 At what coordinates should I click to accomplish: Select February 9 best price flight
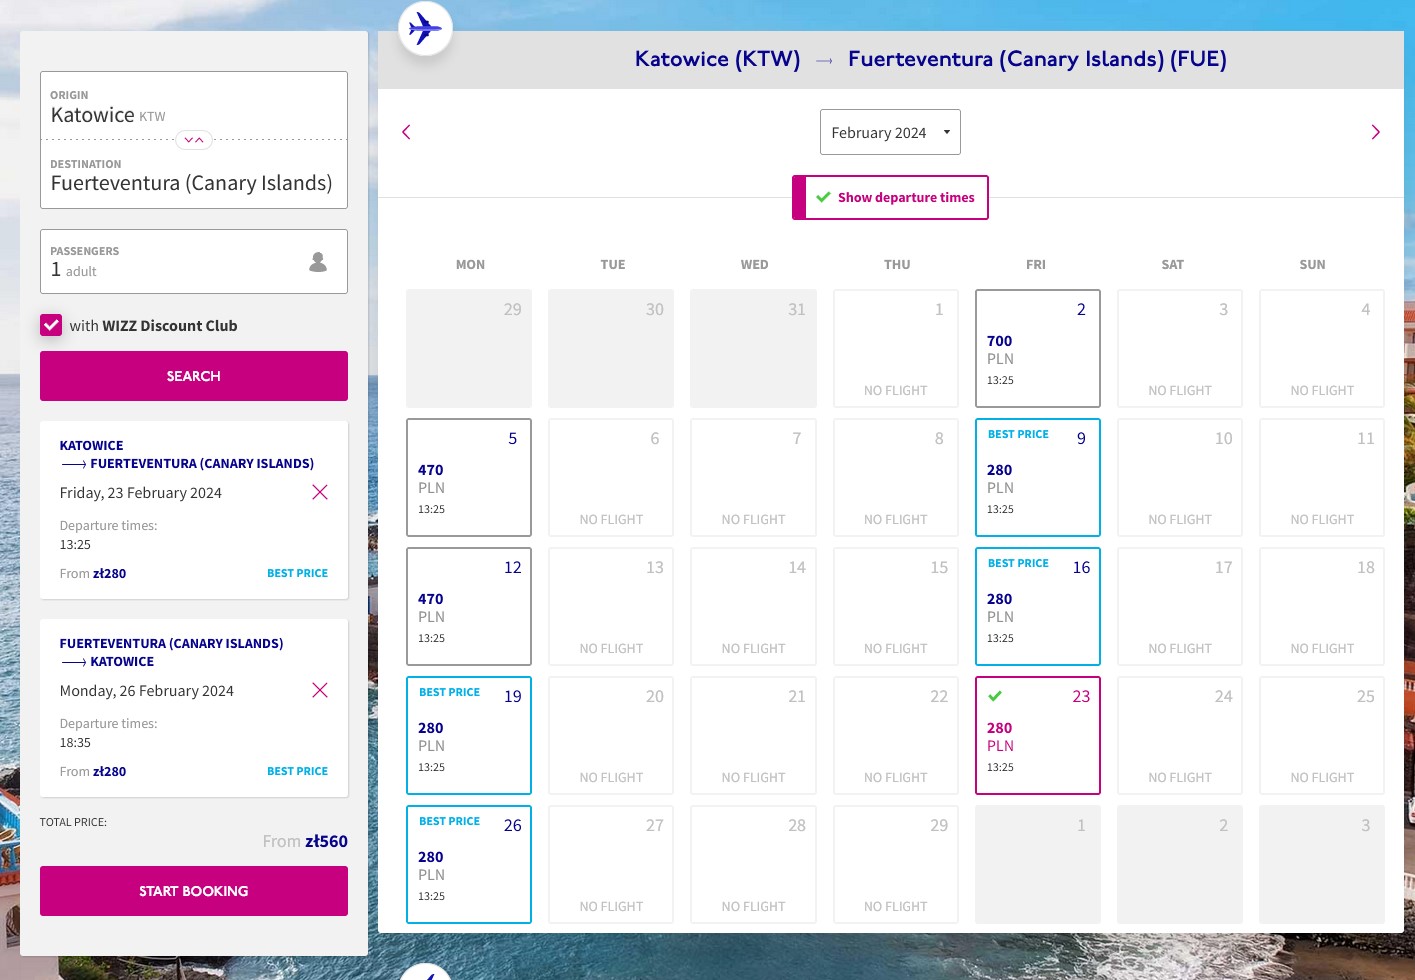(x=1038, y=477)
